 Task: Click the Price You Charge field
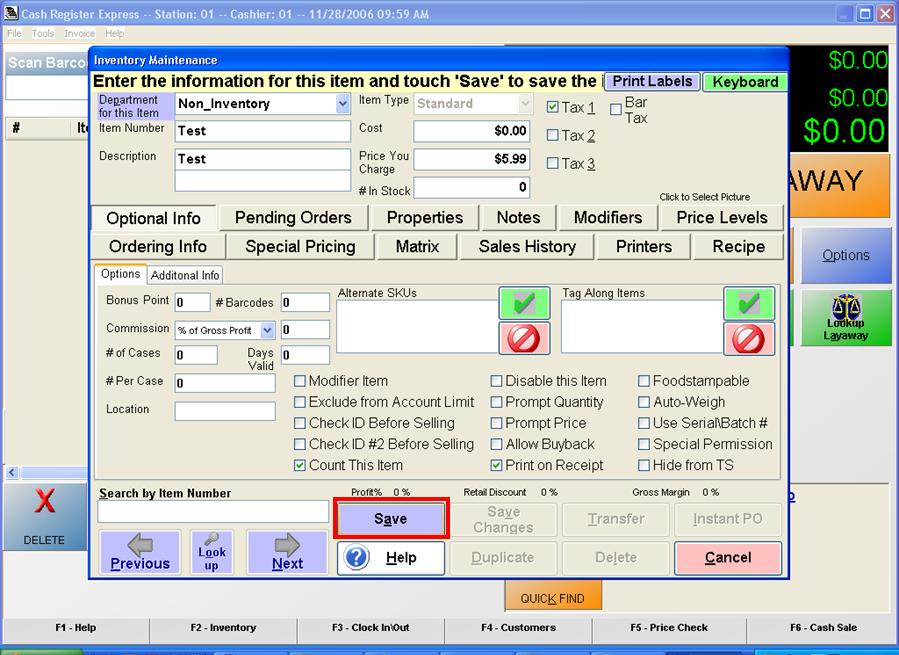472,159
